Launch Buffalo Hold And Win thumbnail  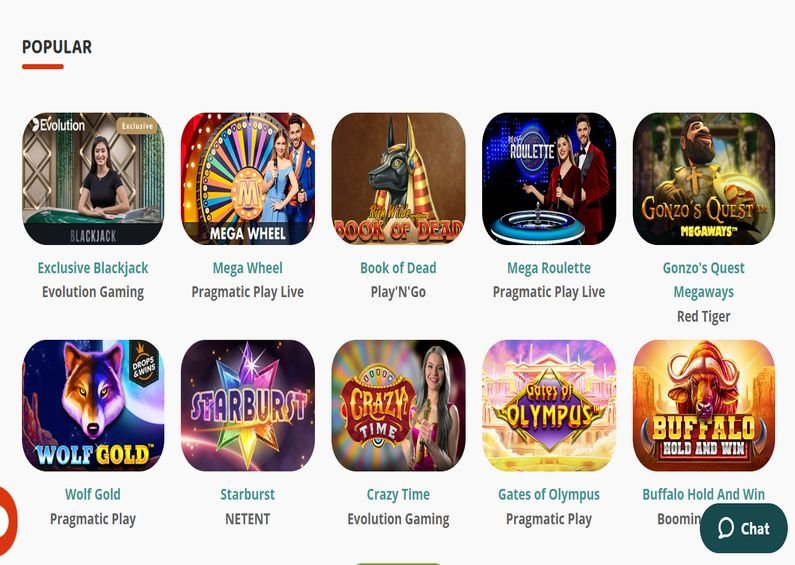(x=703, y=405)
